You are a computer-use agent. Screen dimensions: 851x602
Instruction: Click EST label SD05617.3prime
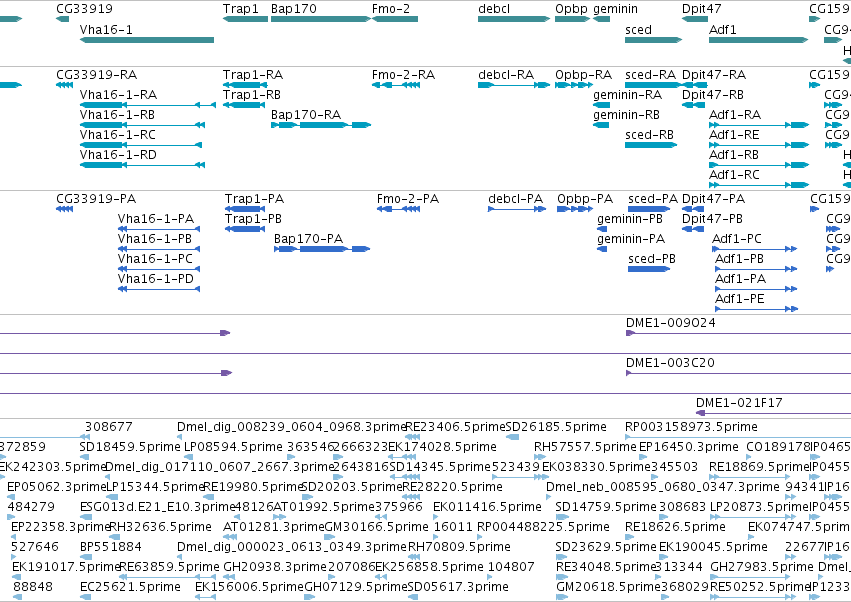[458, 587]
